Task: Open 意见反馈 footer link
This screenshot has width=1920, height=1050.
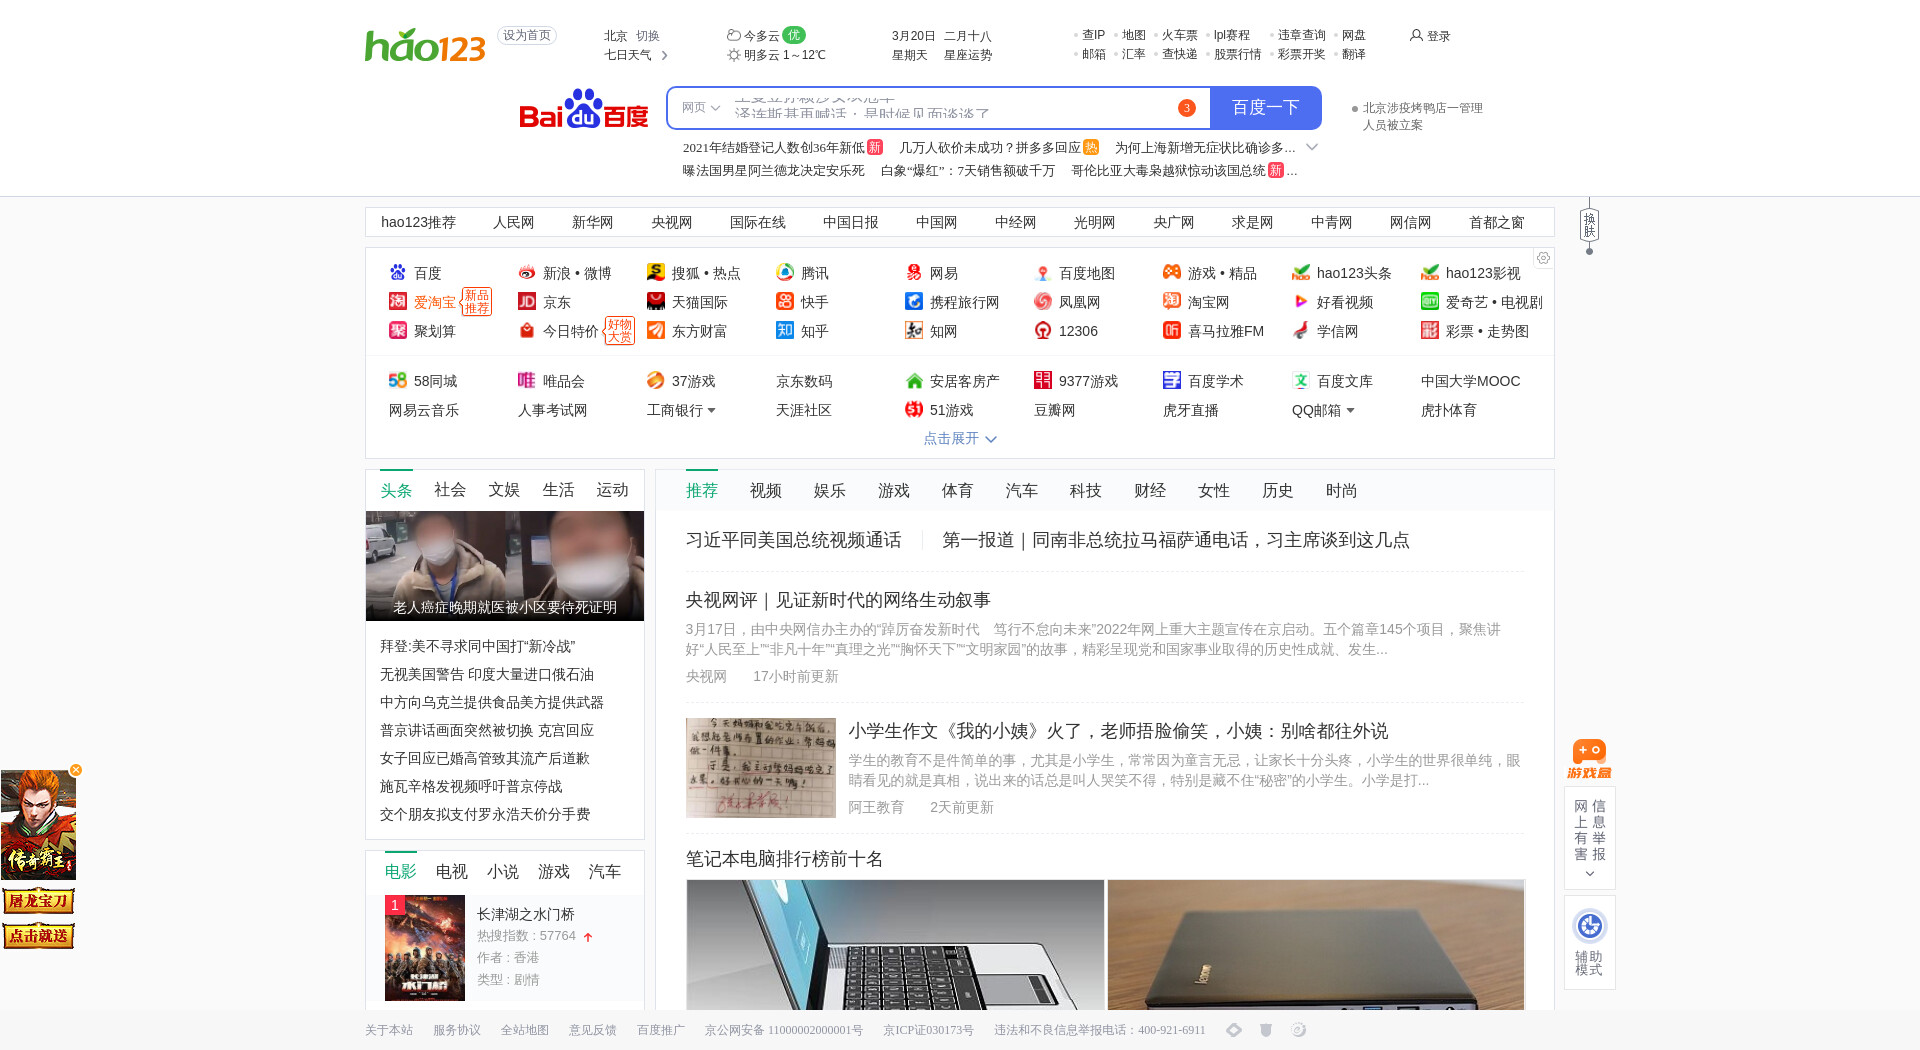Action: pyautogui.click(x=593, y=1030)
